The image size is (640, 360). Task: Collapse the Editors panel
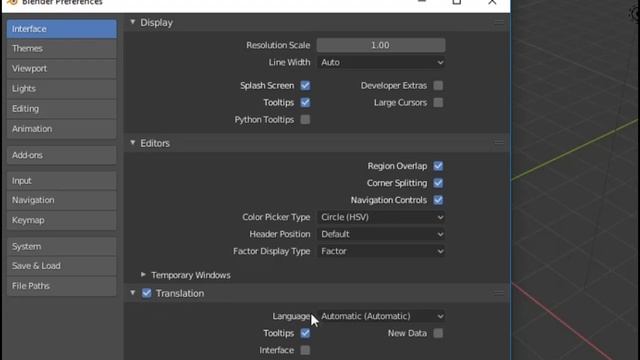(133, 143)
